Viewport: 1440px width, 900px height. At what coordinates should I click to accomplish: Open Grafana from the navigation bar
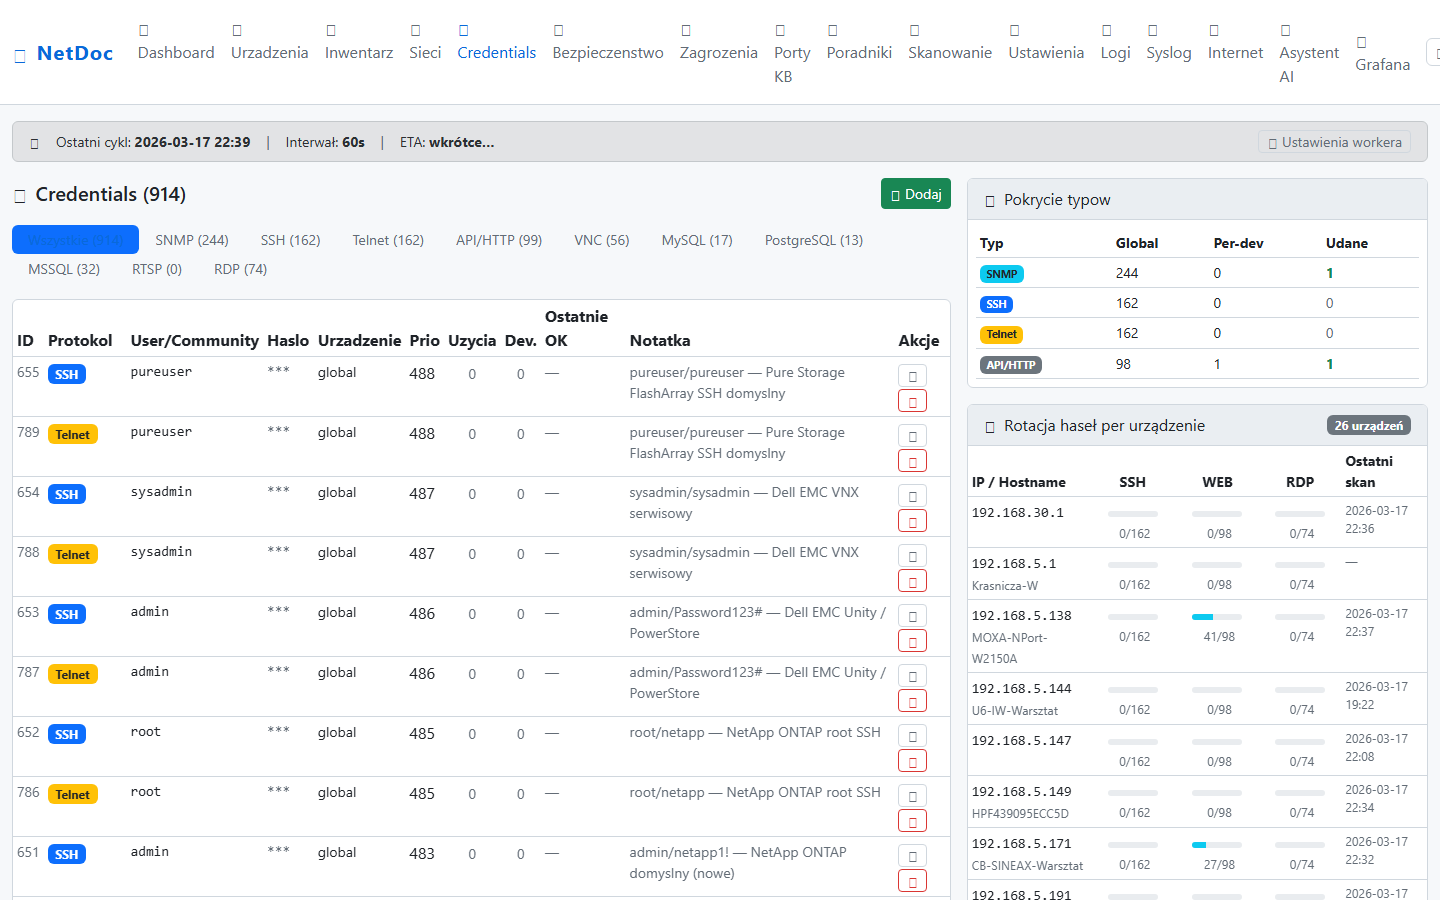(1382, 54)
